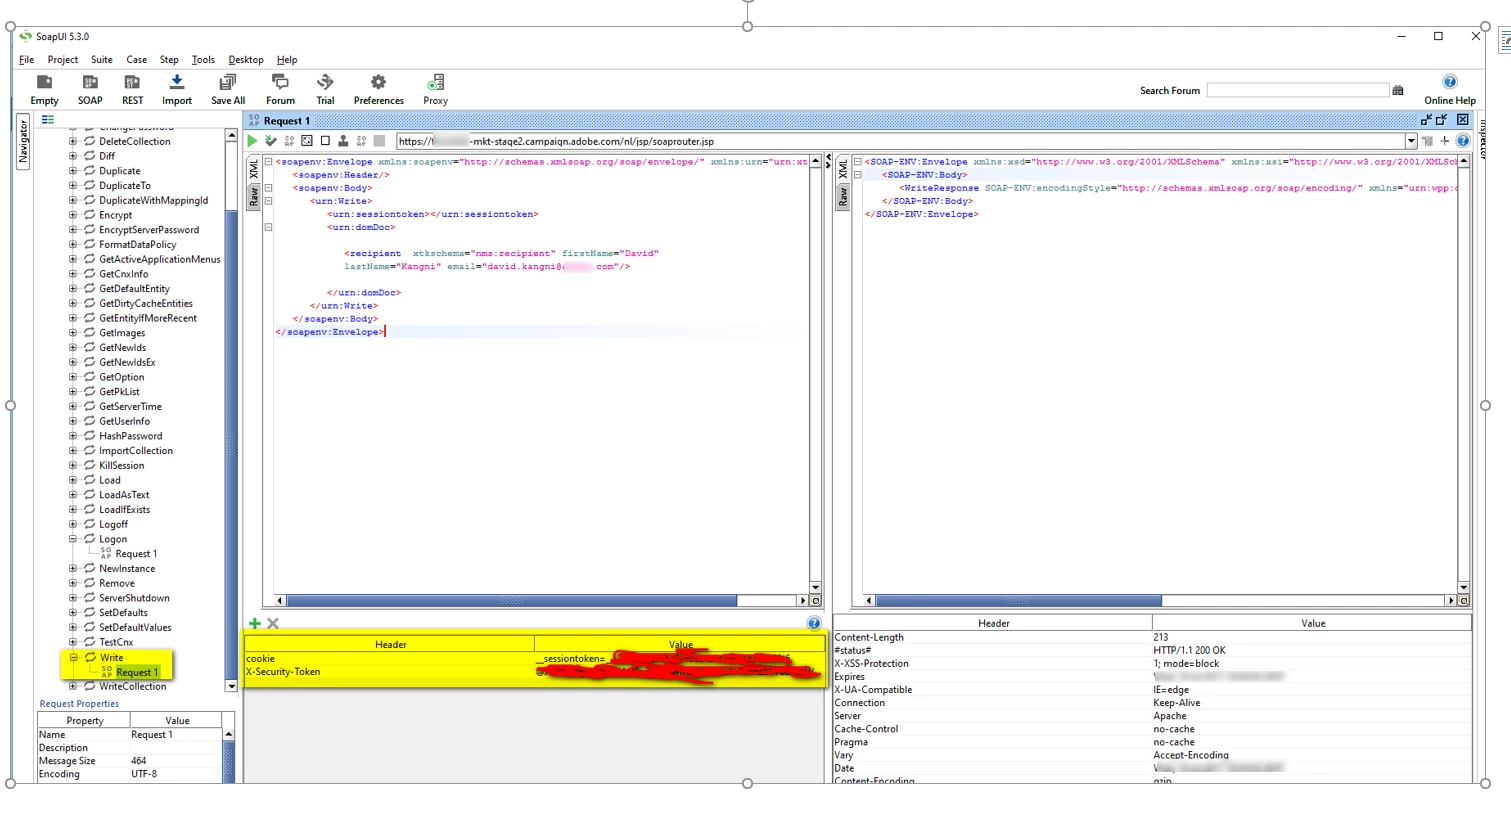
Task: Click the Search Forum input field
Action: pos(1297,90)
